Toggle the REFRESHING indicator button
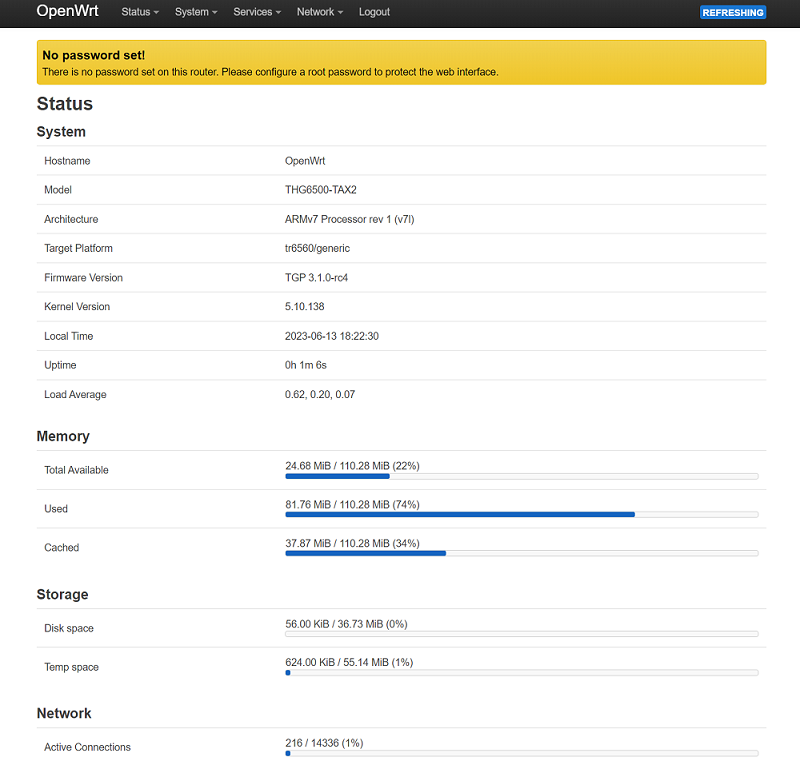The width and height of the screenshot is (800, 773). coord(733,12)
